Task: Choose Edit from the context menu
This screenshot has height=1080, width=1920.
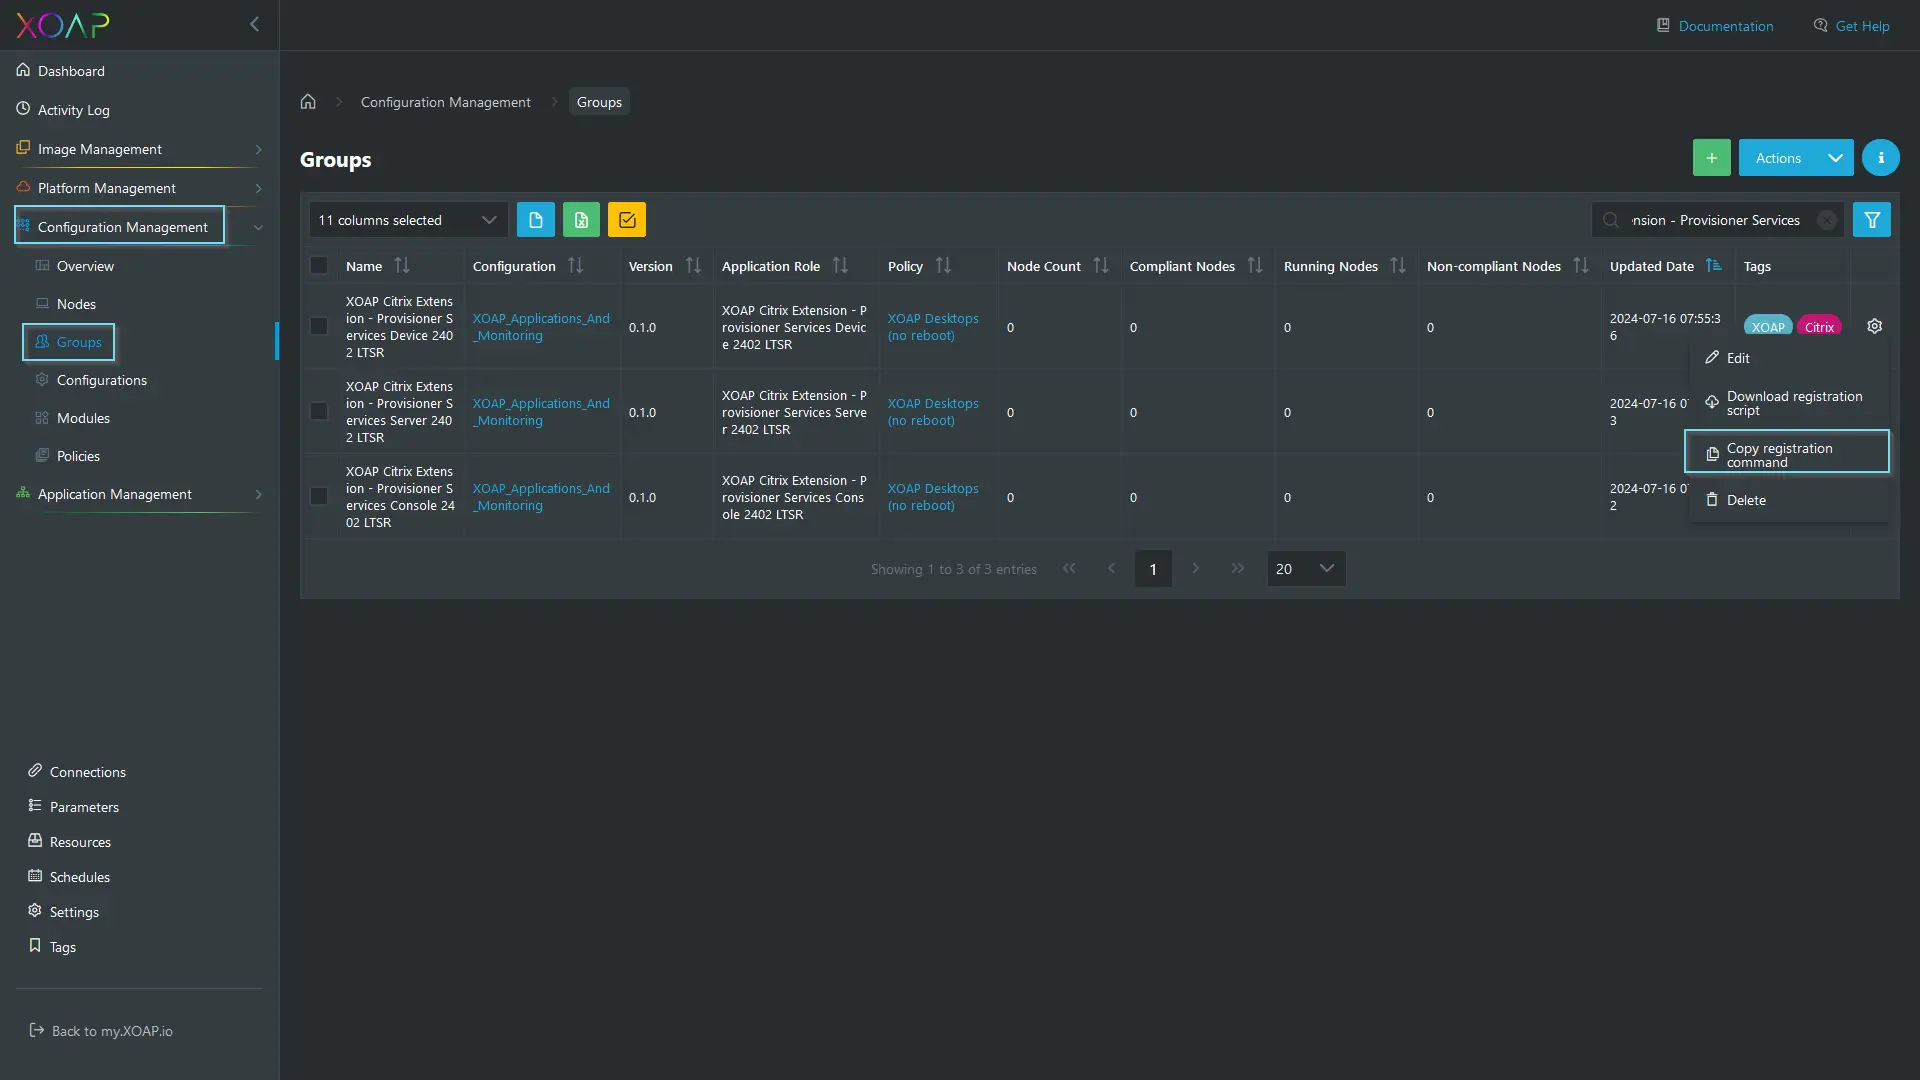Action: tap(1788, 358)
